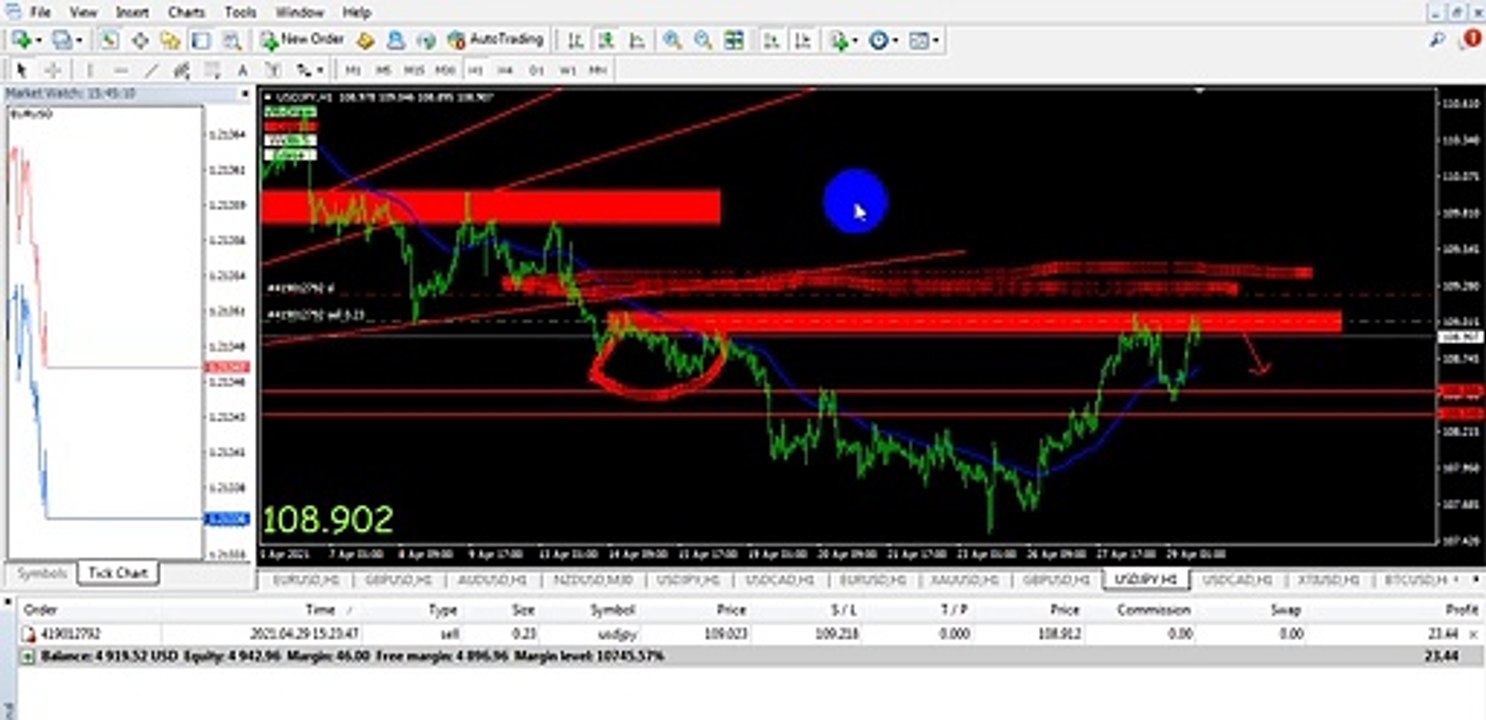Open the Insert menu
The height and width of the screenshot is (720, 1486).
pyautogui.click(x=133, y=12)
